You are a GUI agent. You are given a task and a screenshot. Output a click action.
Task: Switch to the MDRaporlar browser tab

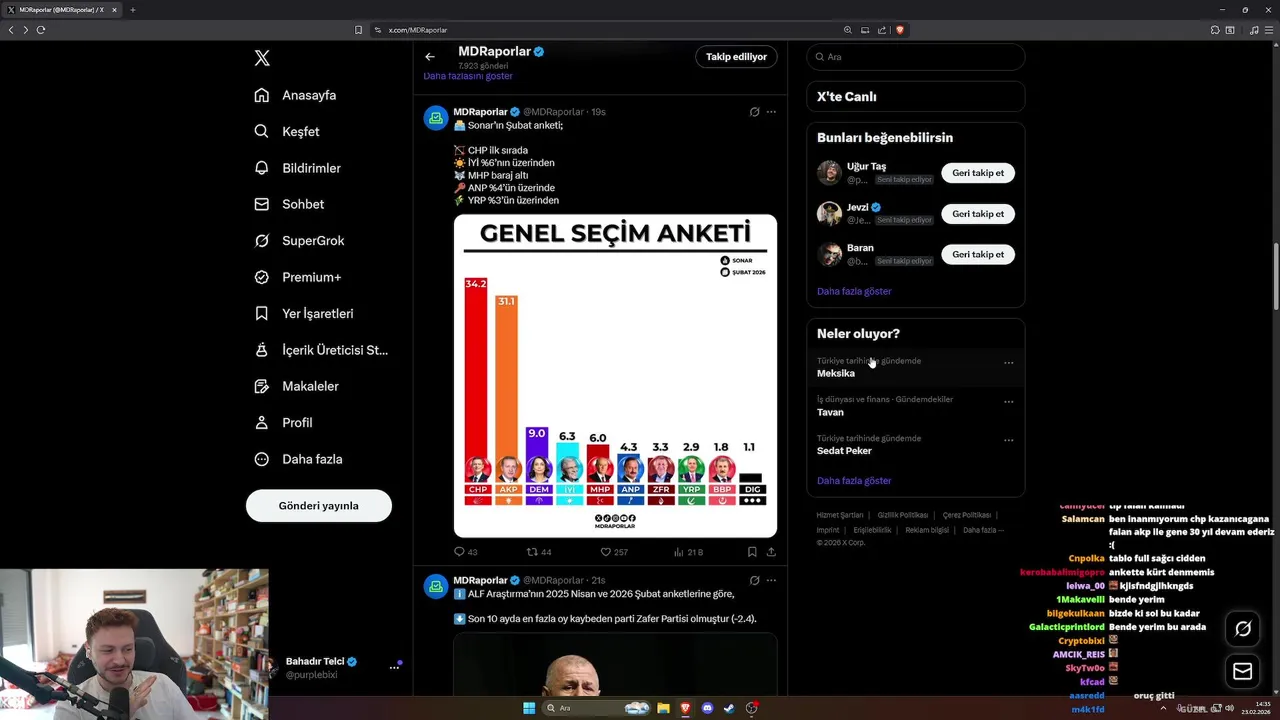[62, 10]
